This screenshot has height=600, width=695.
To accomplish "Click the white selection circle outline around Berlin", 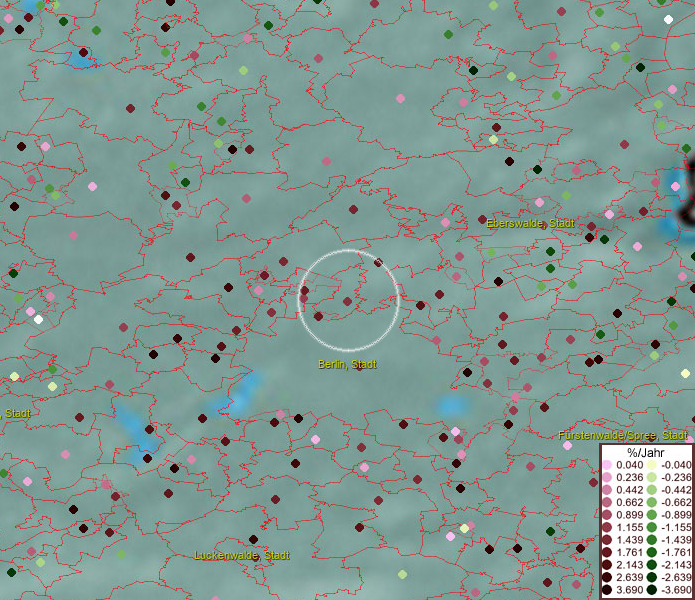I will [300, 300].
